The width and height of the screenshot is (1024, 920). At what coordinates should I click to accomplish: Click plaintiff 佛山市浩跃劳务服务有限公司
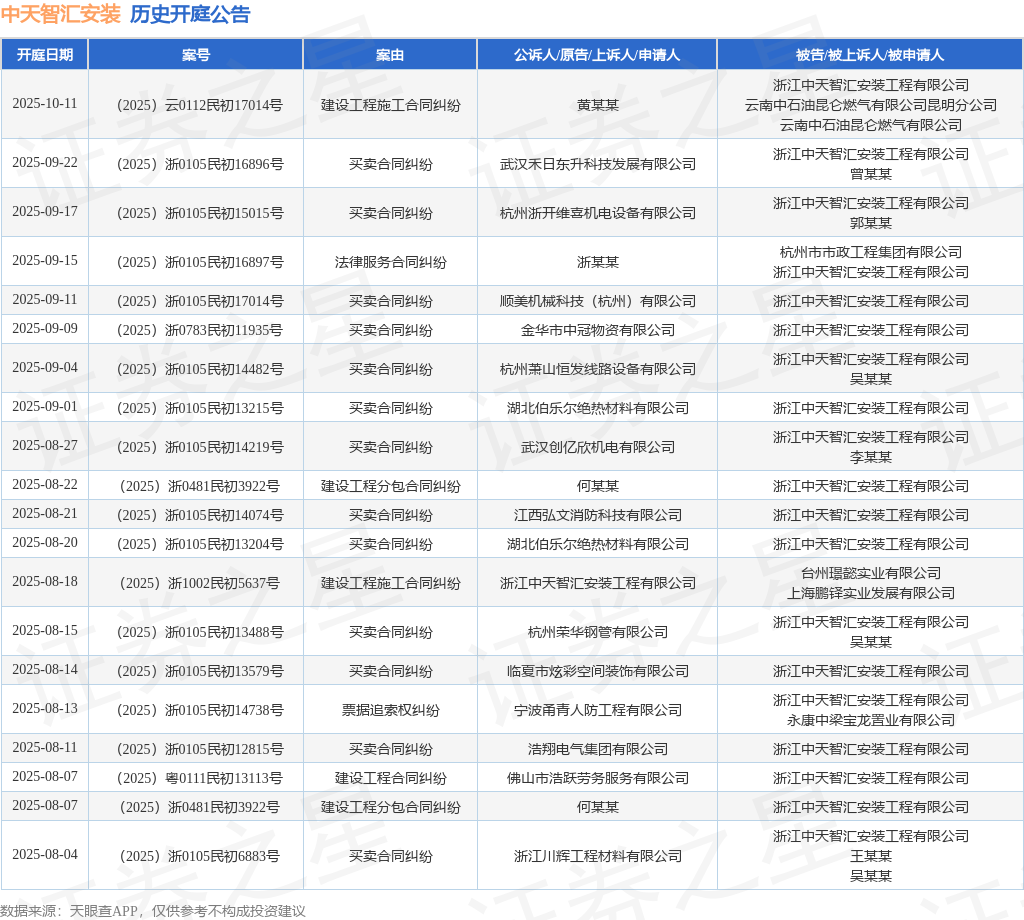[x=598, y=778]
